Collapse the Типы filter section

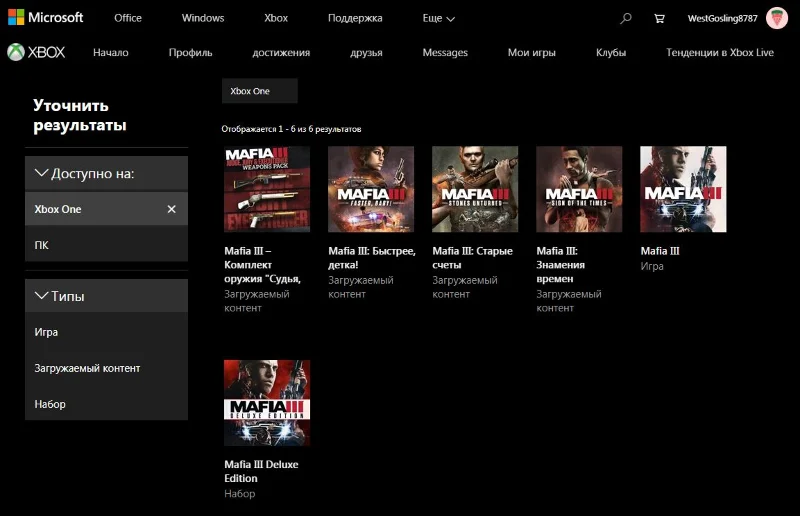point(41,296)
